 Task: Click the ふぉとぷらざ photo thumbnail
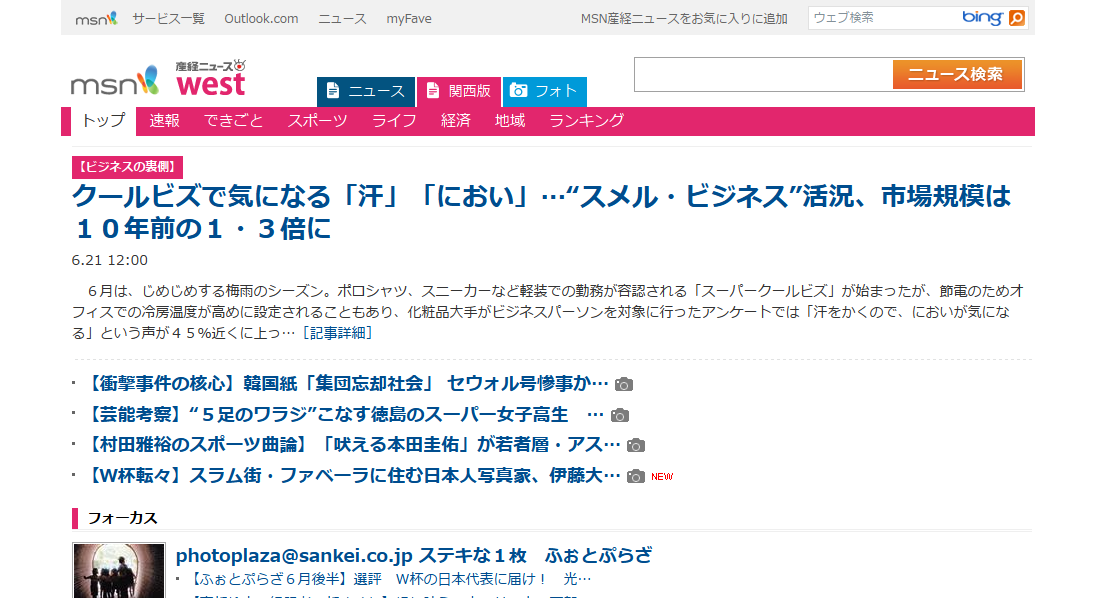(x=118, y=570)
